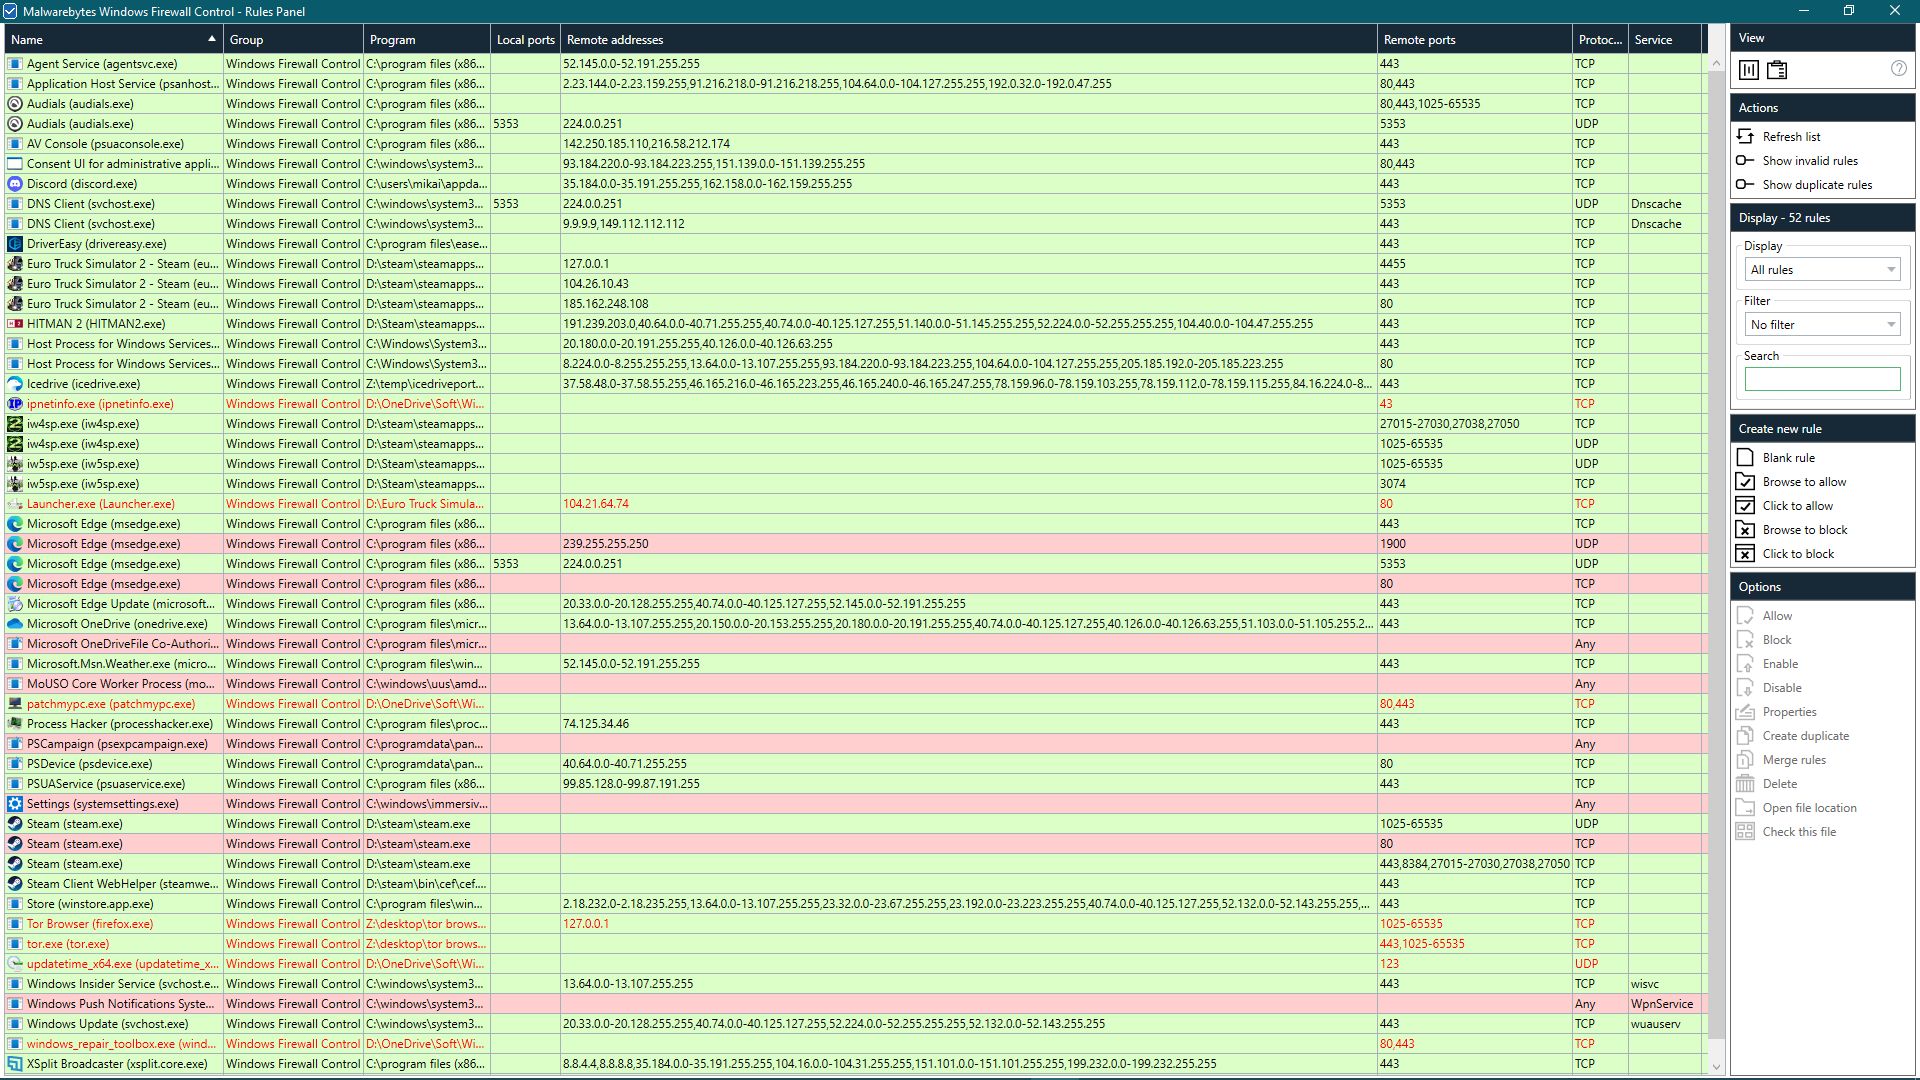Click into the Search input field
This screenshot has width=1920, height=1080.
tap(1822, 379)
